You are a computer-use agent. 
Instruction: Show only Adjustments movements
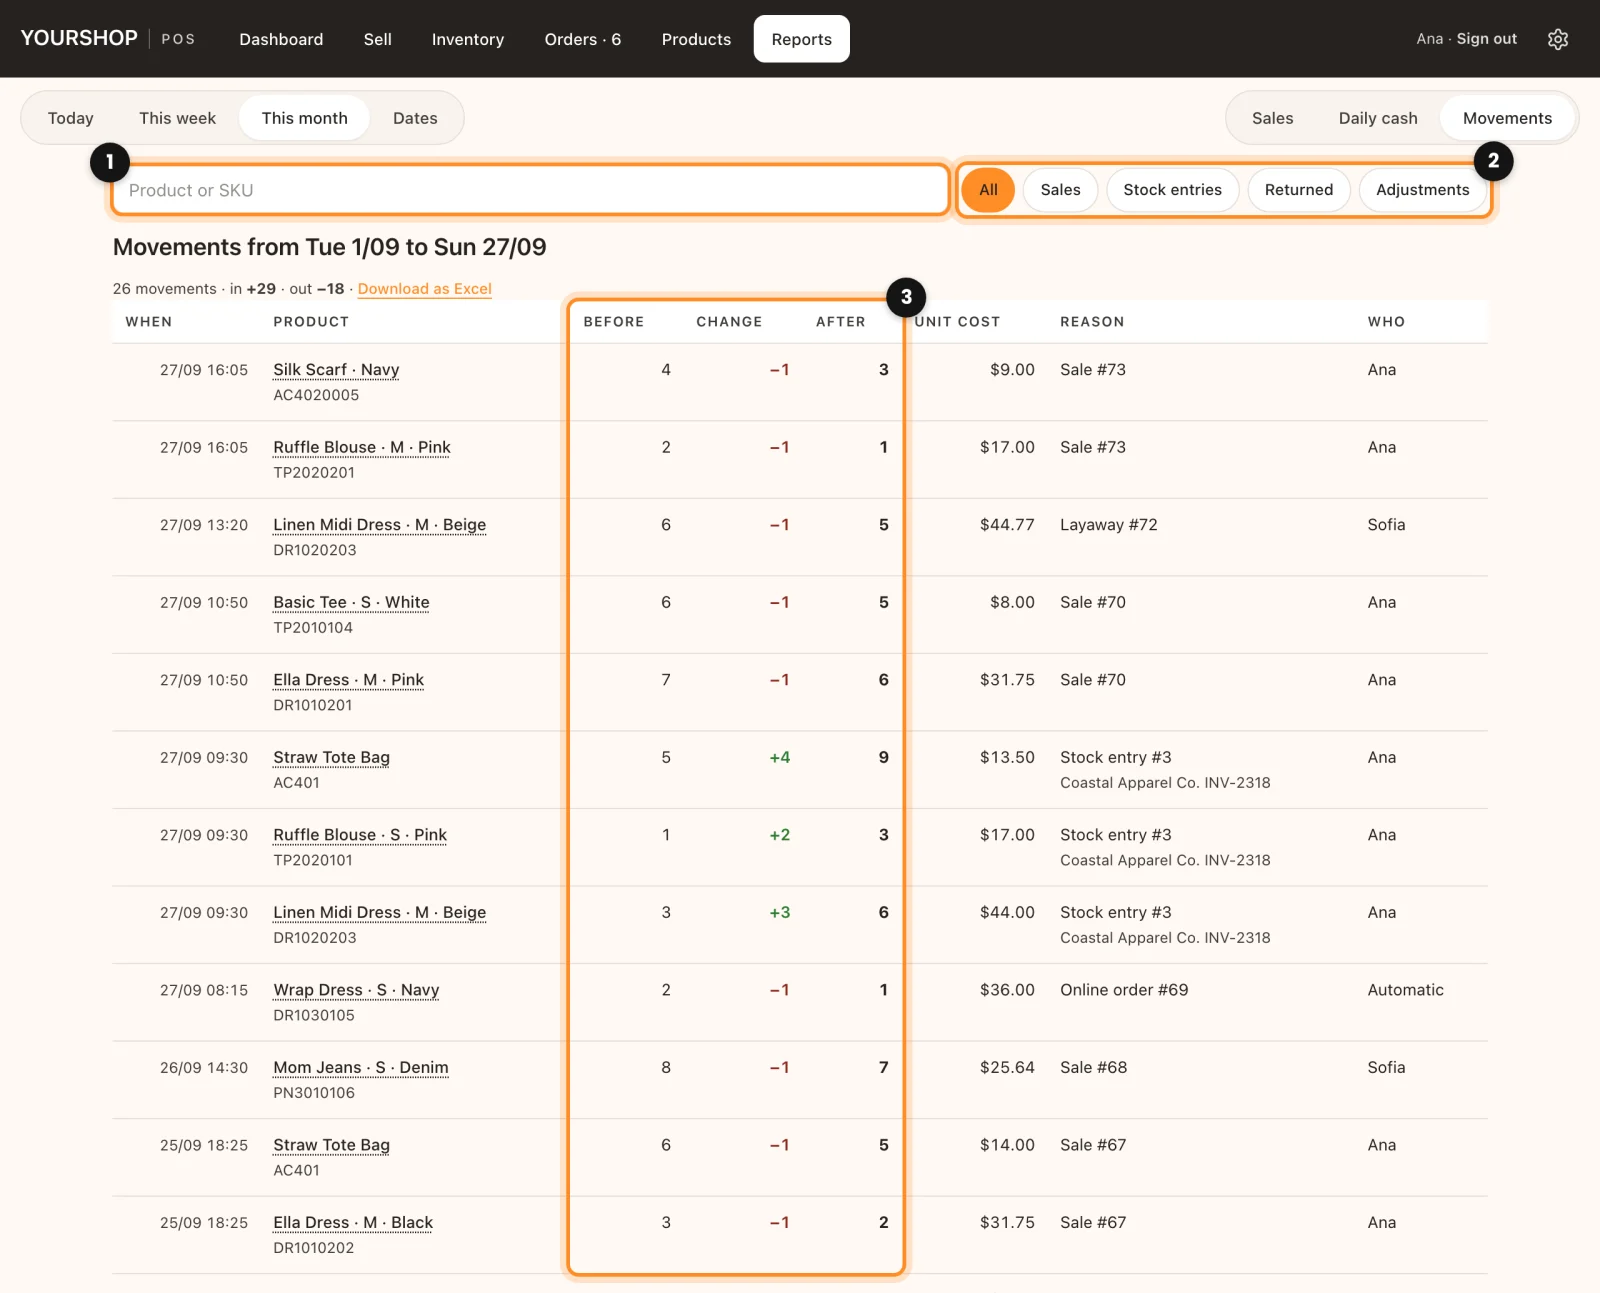[x=1422, y=190]
